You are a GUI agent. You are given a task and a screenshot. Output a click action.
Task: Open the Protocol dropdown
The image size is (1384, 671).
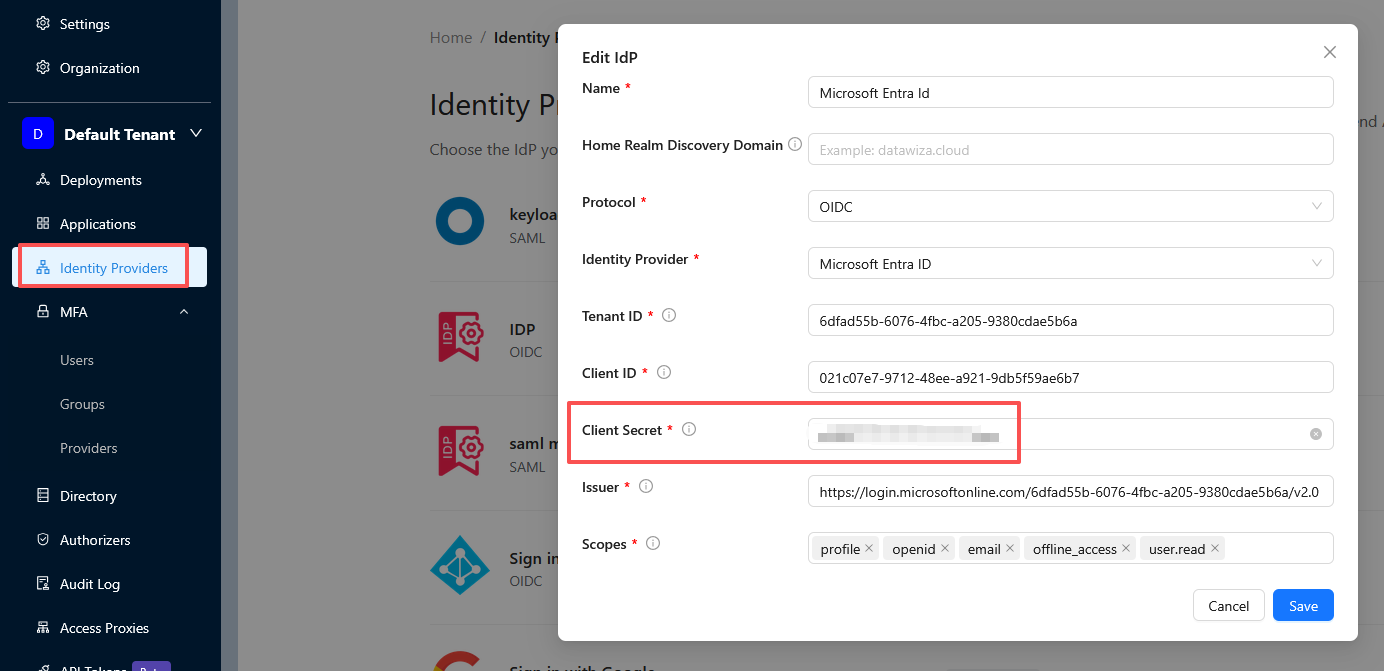coord(1071,207)
